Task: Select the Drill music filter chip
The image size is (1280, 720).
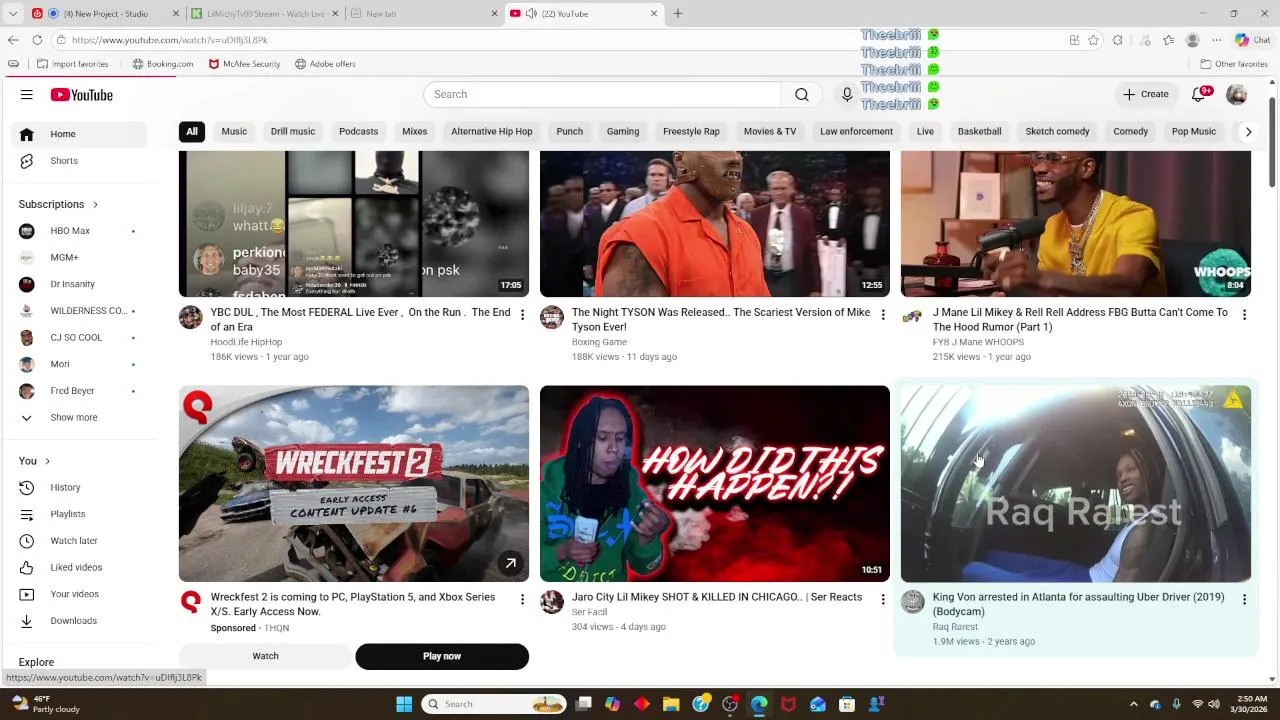Action: (293, 132)
